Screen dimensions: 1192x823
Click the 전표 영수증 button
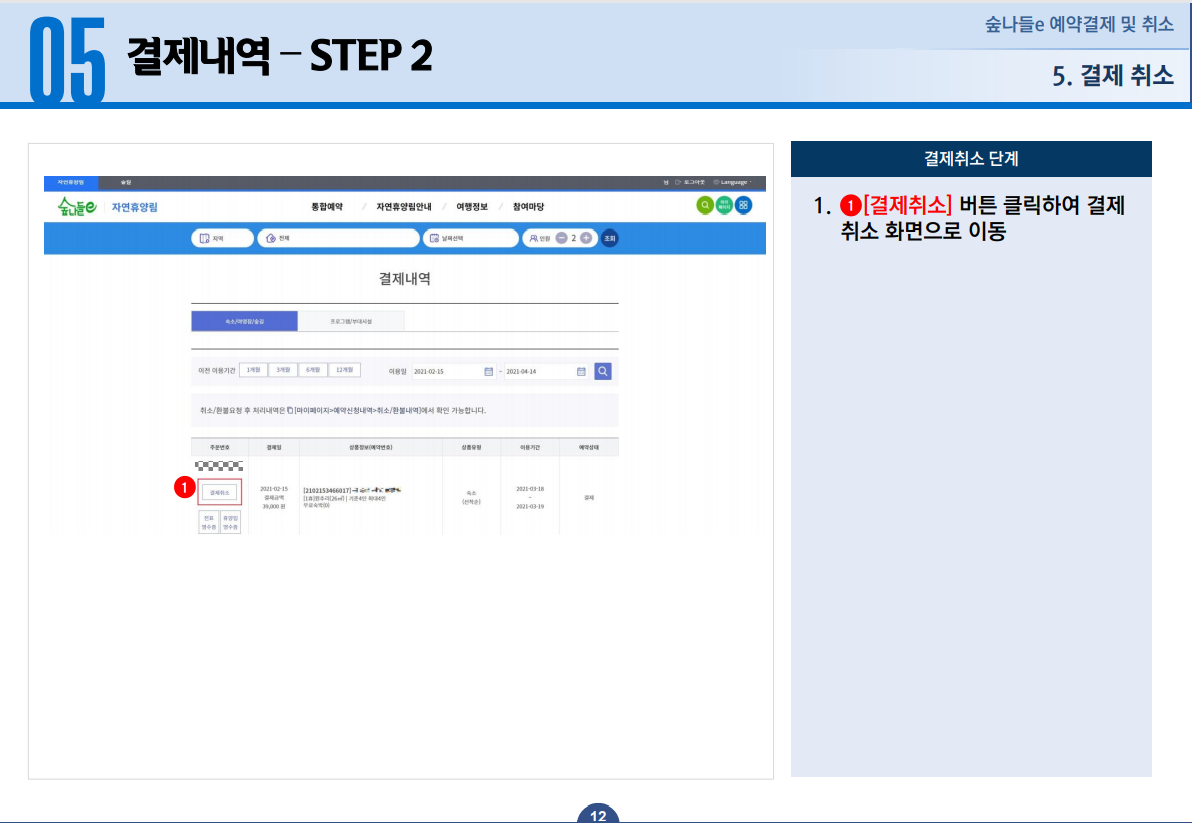pyautogui.click(x=209, y=522)
